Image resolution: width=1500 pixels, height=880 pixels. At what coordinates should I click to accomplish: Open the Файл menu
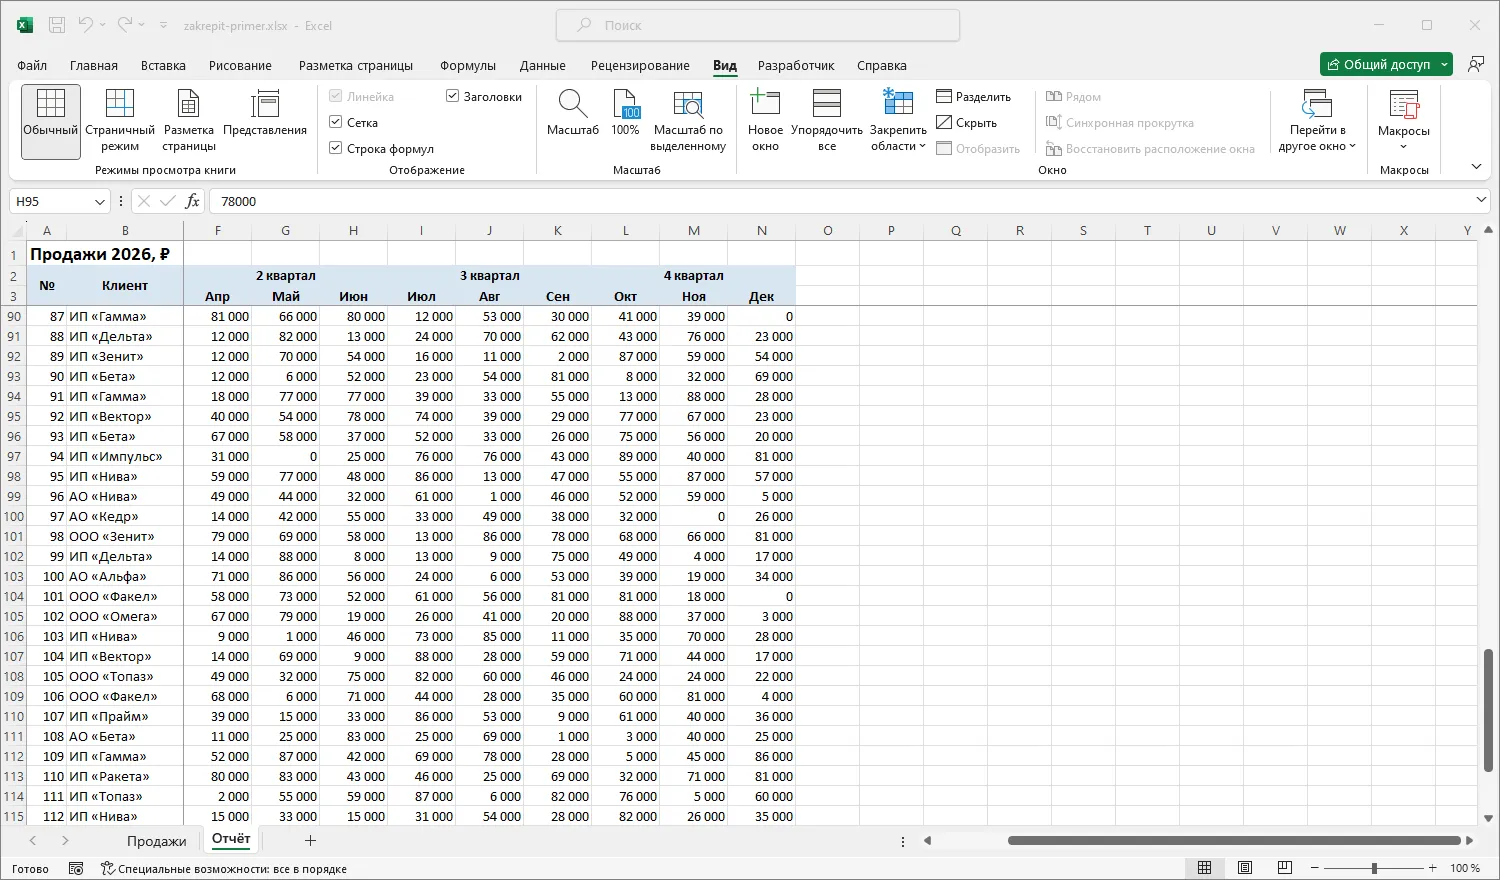coord(32,65)
